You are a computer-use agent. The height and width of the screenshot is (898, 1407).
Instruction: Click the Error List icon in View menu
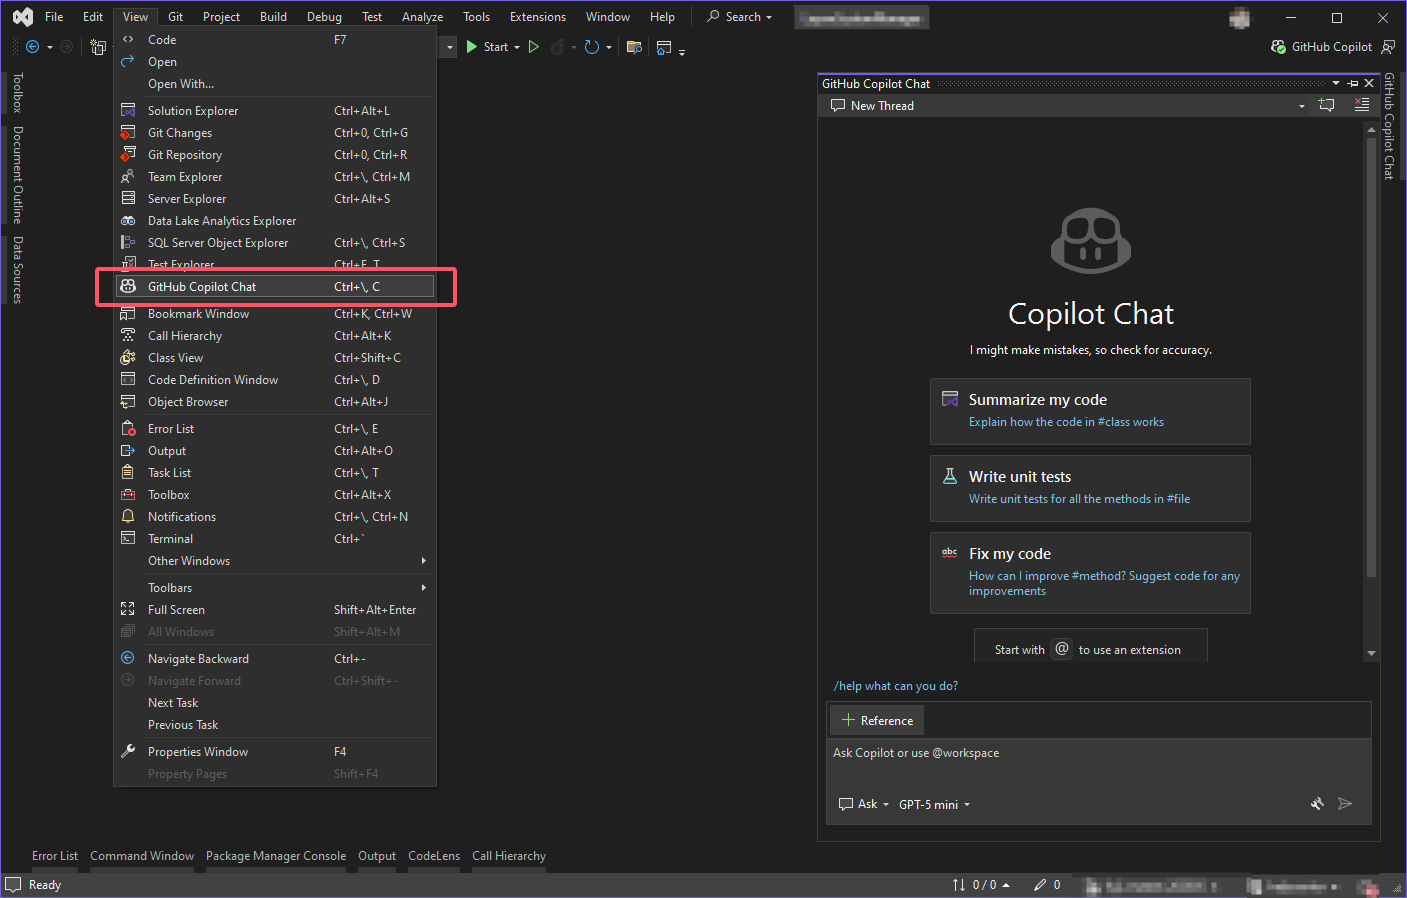point(128,429)
